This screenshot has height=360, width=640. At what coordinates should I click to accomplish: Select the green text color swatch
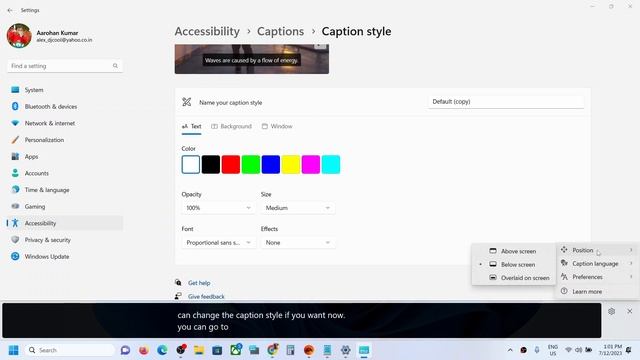tap(251, 164)
